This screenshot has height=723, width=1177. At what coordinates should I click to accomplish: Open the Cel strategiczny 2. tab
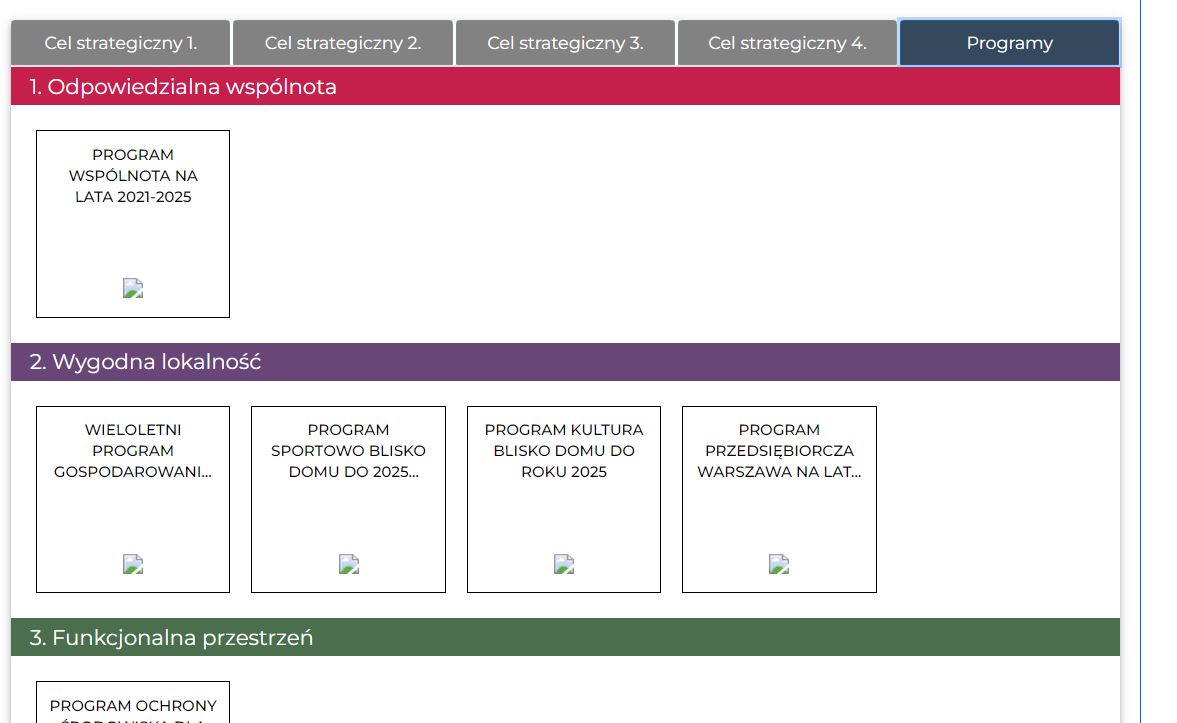(343, 43)
